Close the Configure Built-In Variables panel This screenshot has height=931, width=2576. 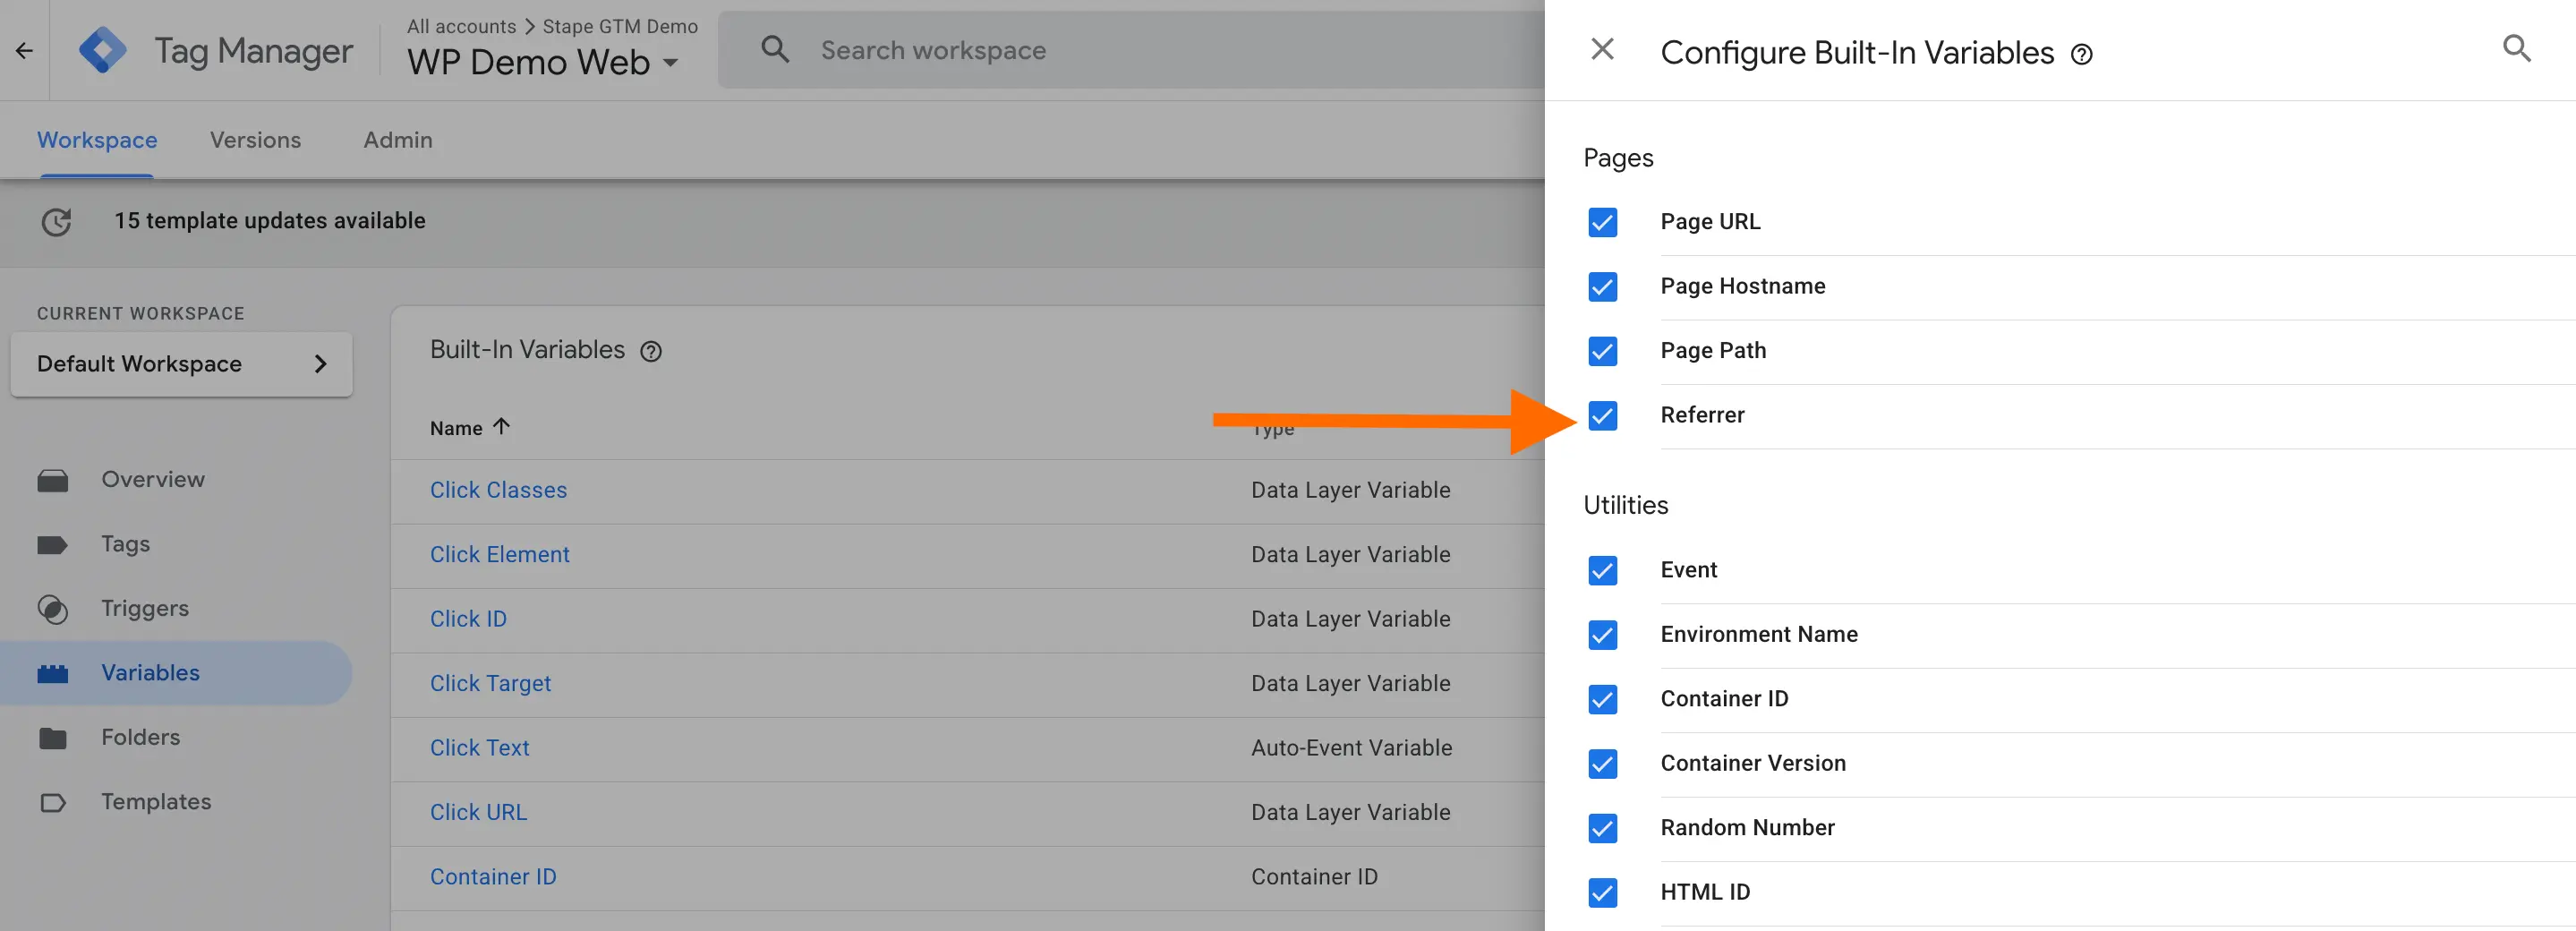tap(1602, 49)
